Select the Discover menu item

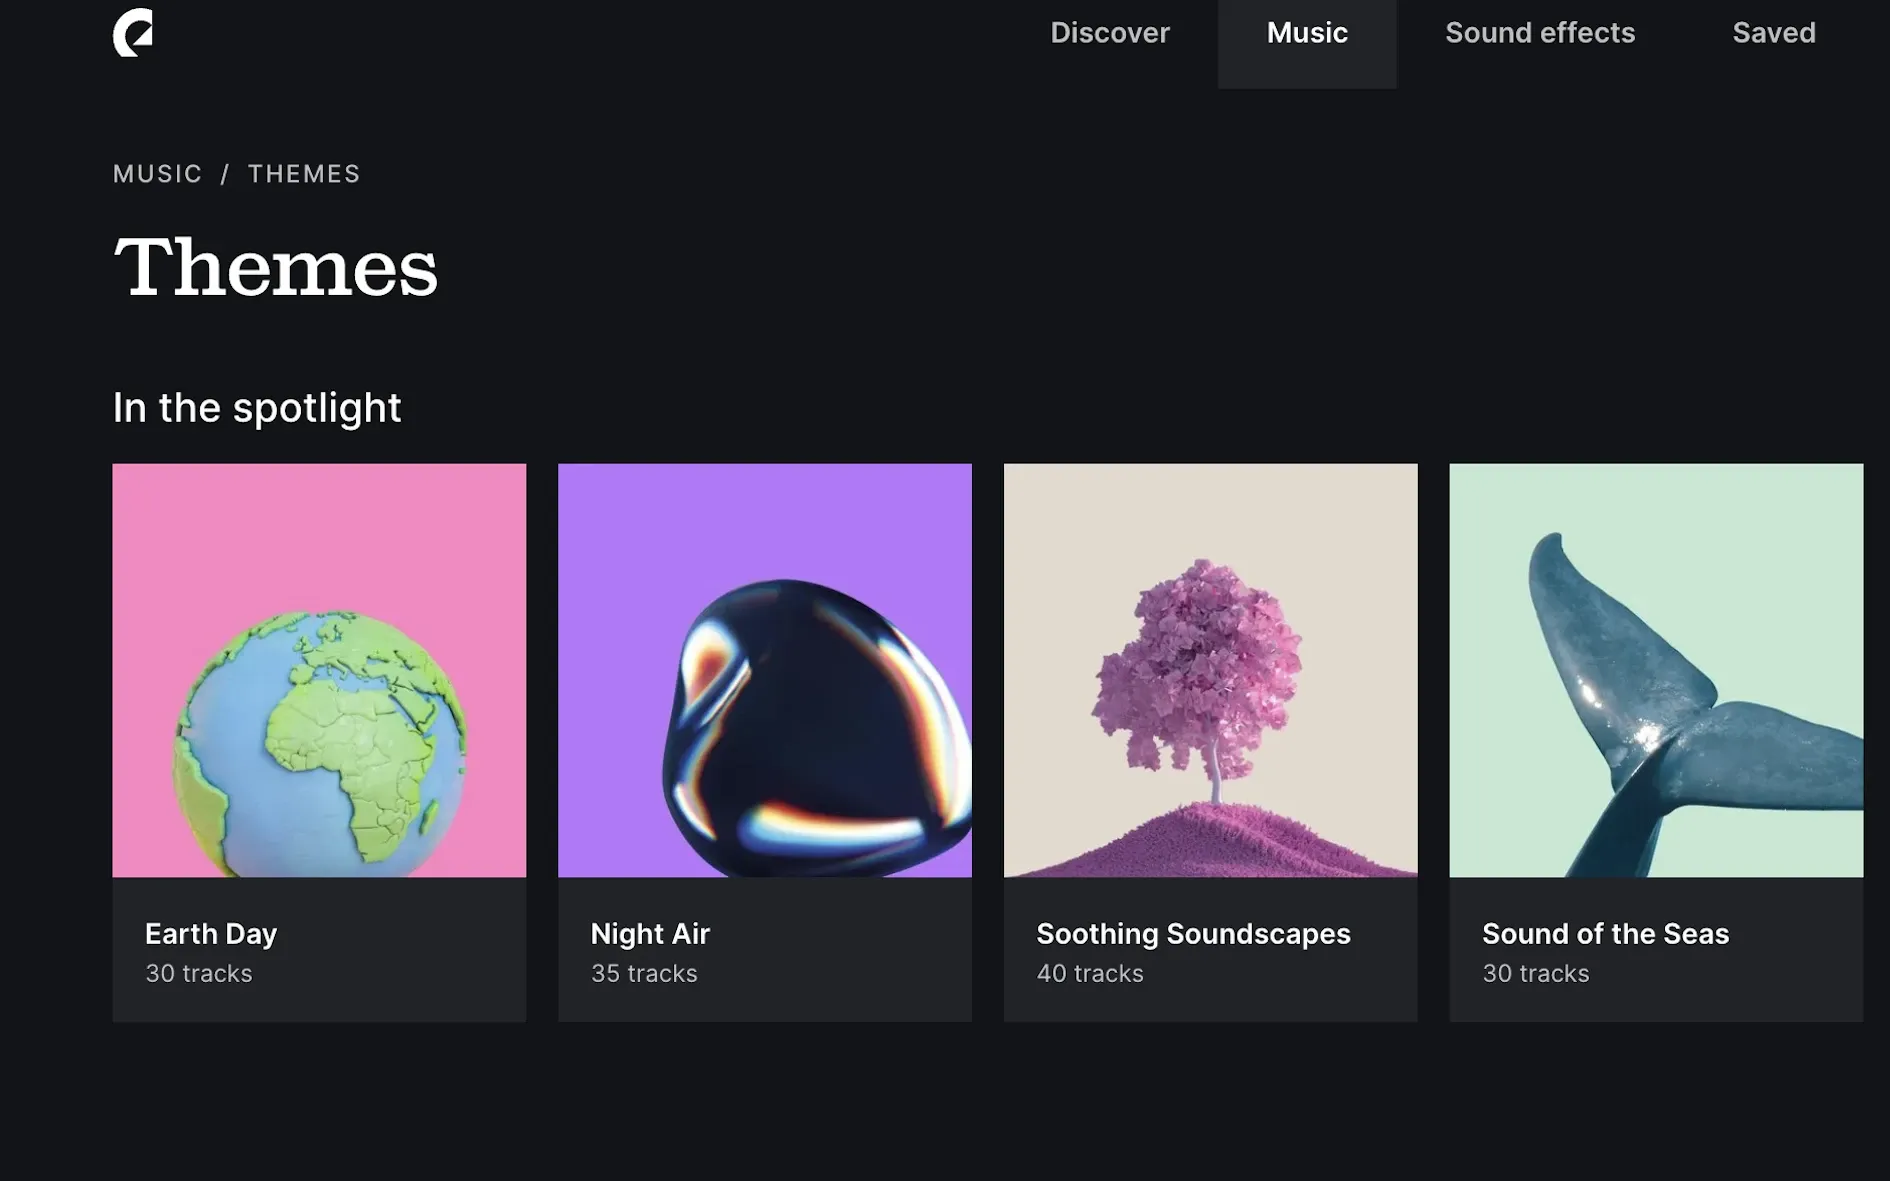click(x=1110, y=33)
